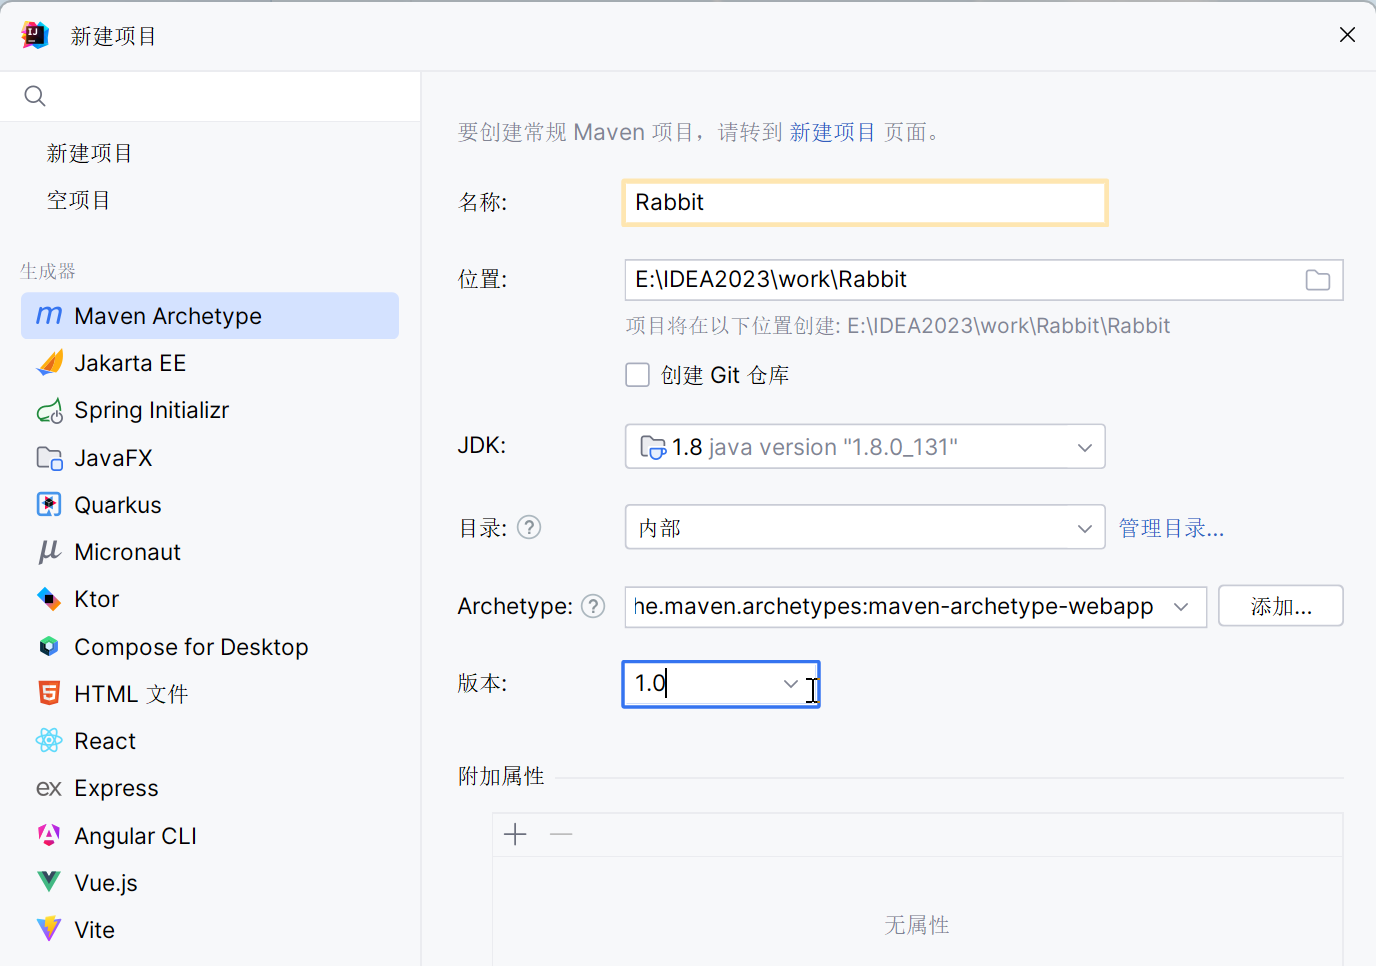Open the 新建项目 page link in the hint text

832,132
